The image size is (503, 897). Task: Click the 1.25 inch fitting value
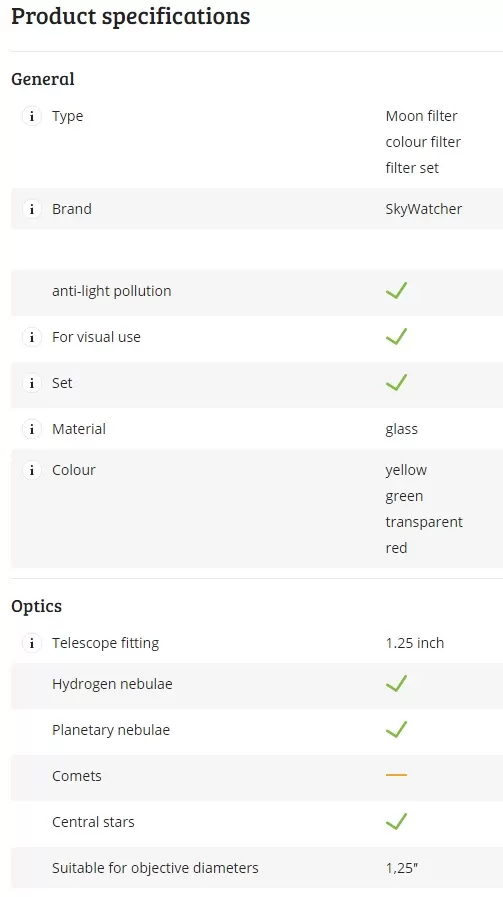tap(415, 643)
